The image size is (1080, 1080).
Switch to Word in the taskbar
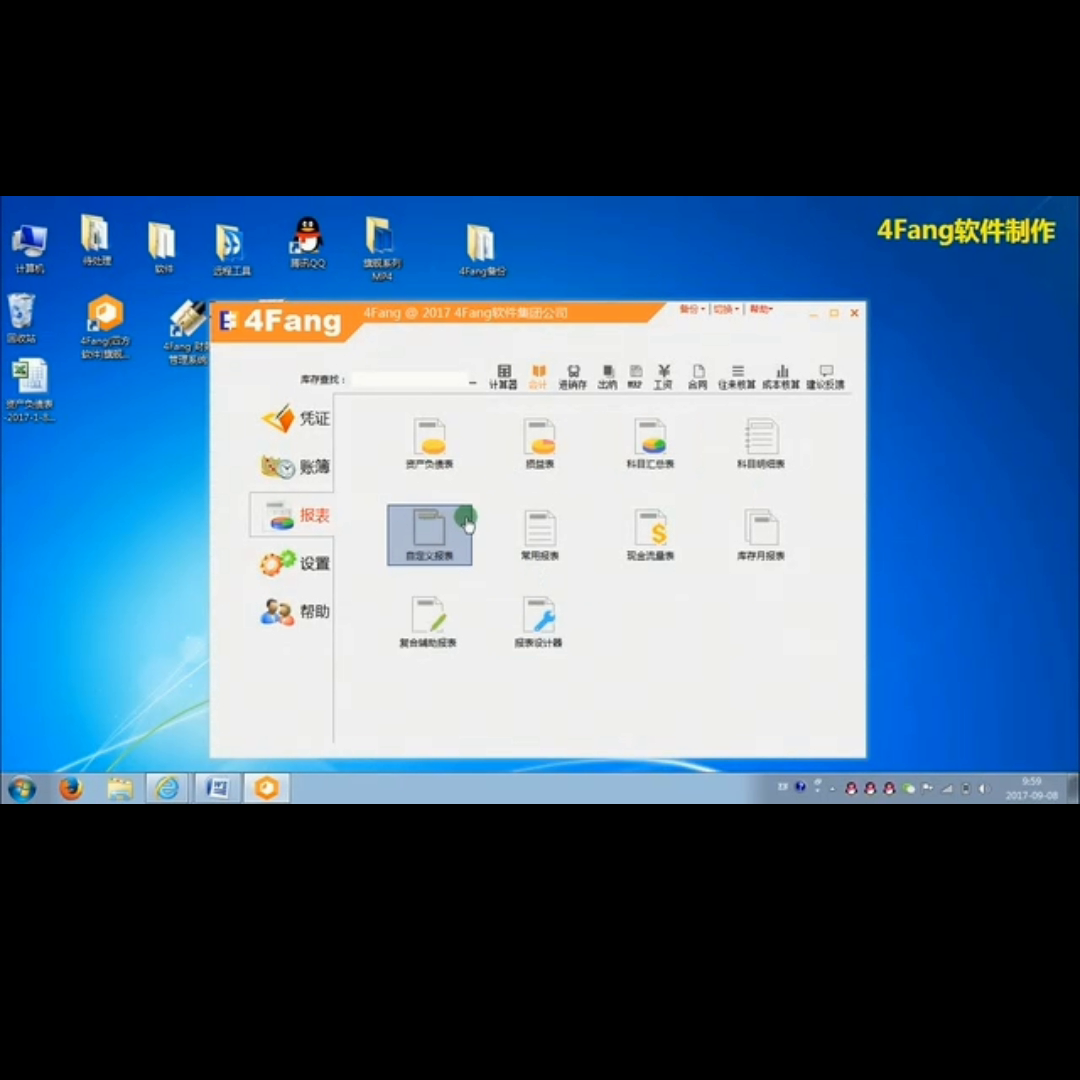[218, 788]
